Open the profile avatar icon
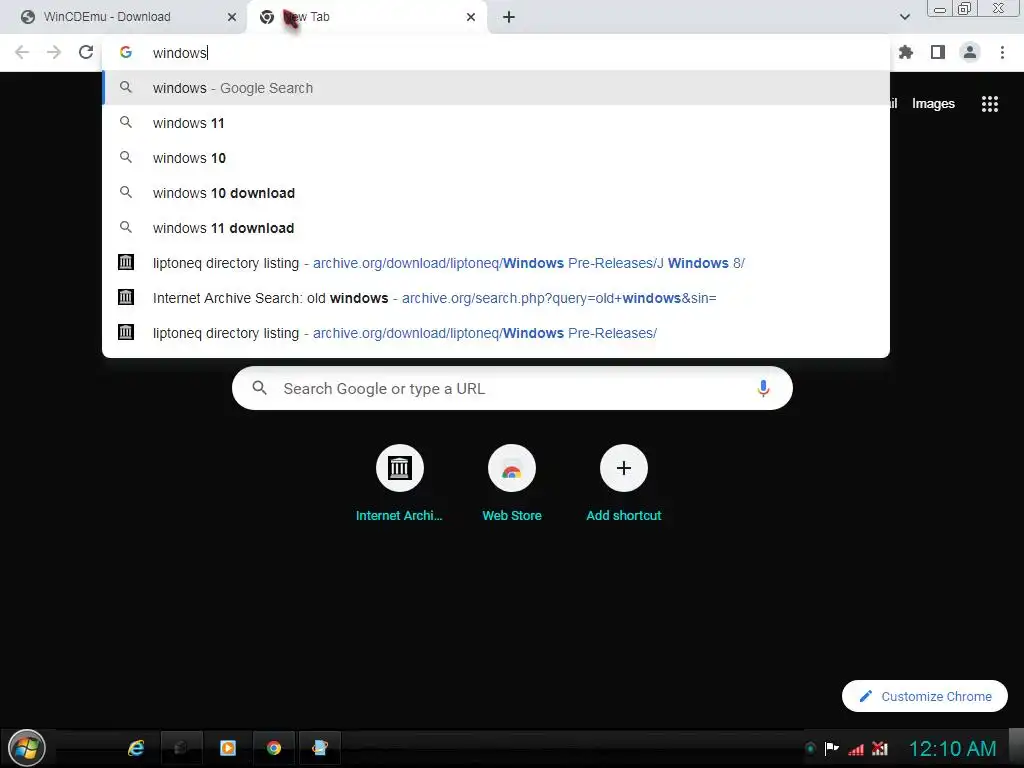 coord(970,52)
